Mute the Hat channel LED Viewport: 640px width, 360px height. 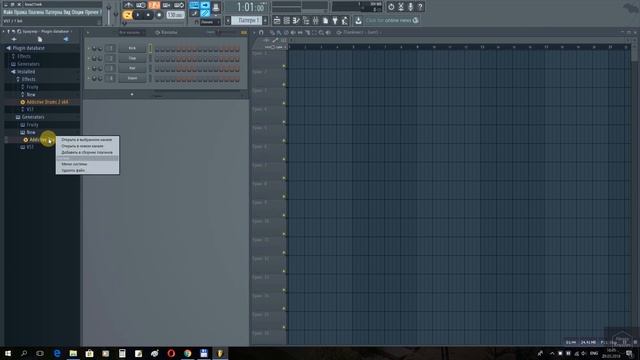coord(89,68)
